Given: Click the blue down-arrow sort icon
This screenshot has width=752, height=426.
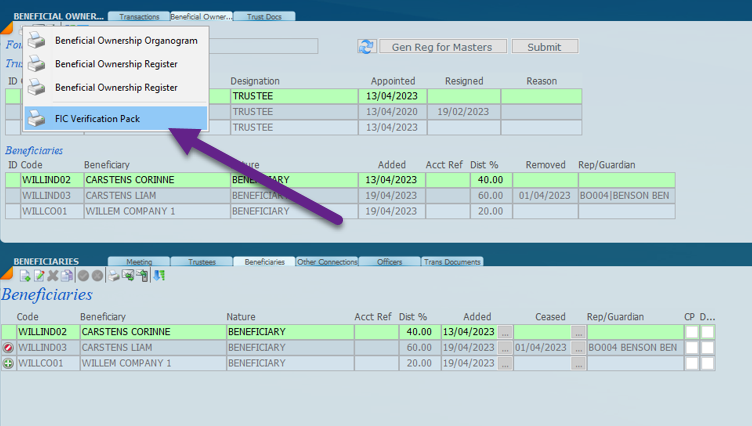Looking at the screenshot, I should tap(159, 276).
